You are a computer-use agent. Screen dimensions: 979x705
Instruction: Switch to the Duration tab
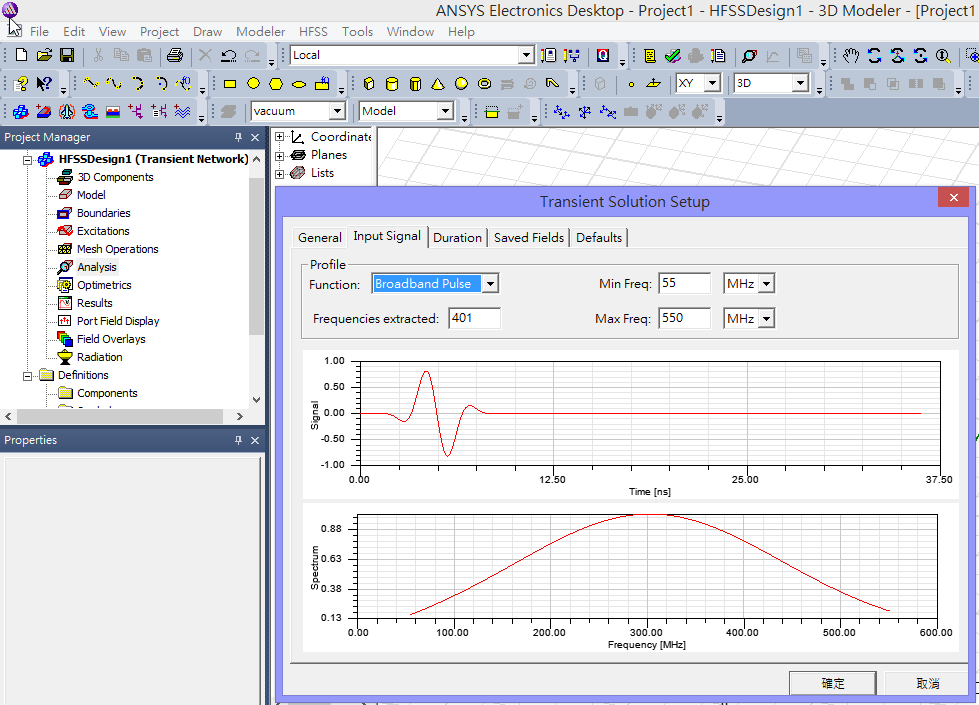457,237
